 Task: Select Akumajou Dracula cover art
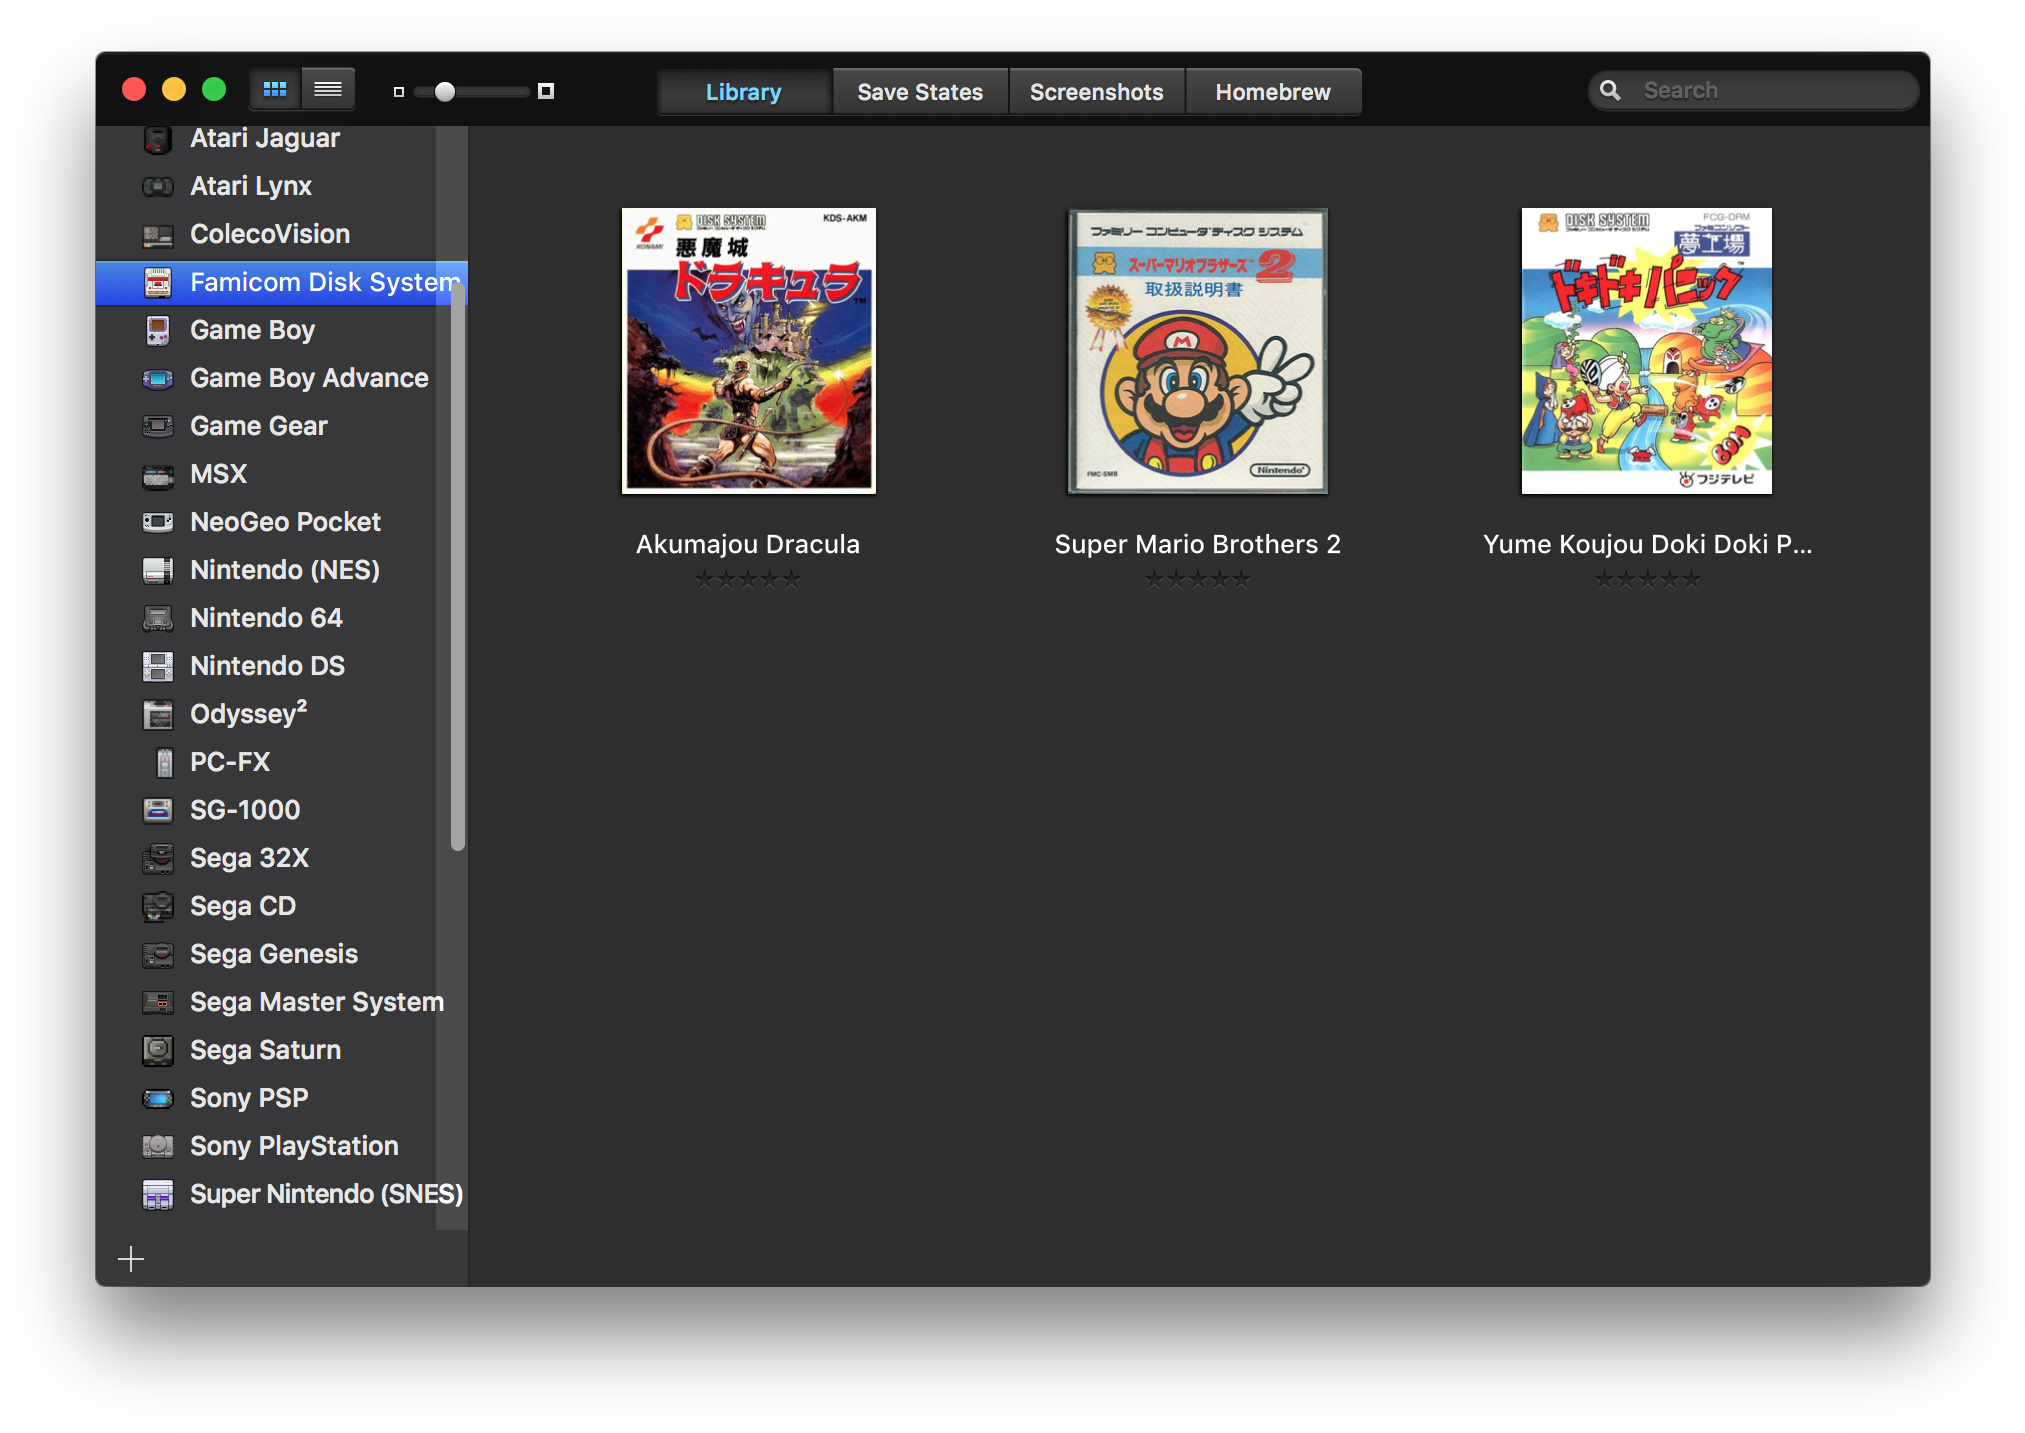(x=748, y=350)
